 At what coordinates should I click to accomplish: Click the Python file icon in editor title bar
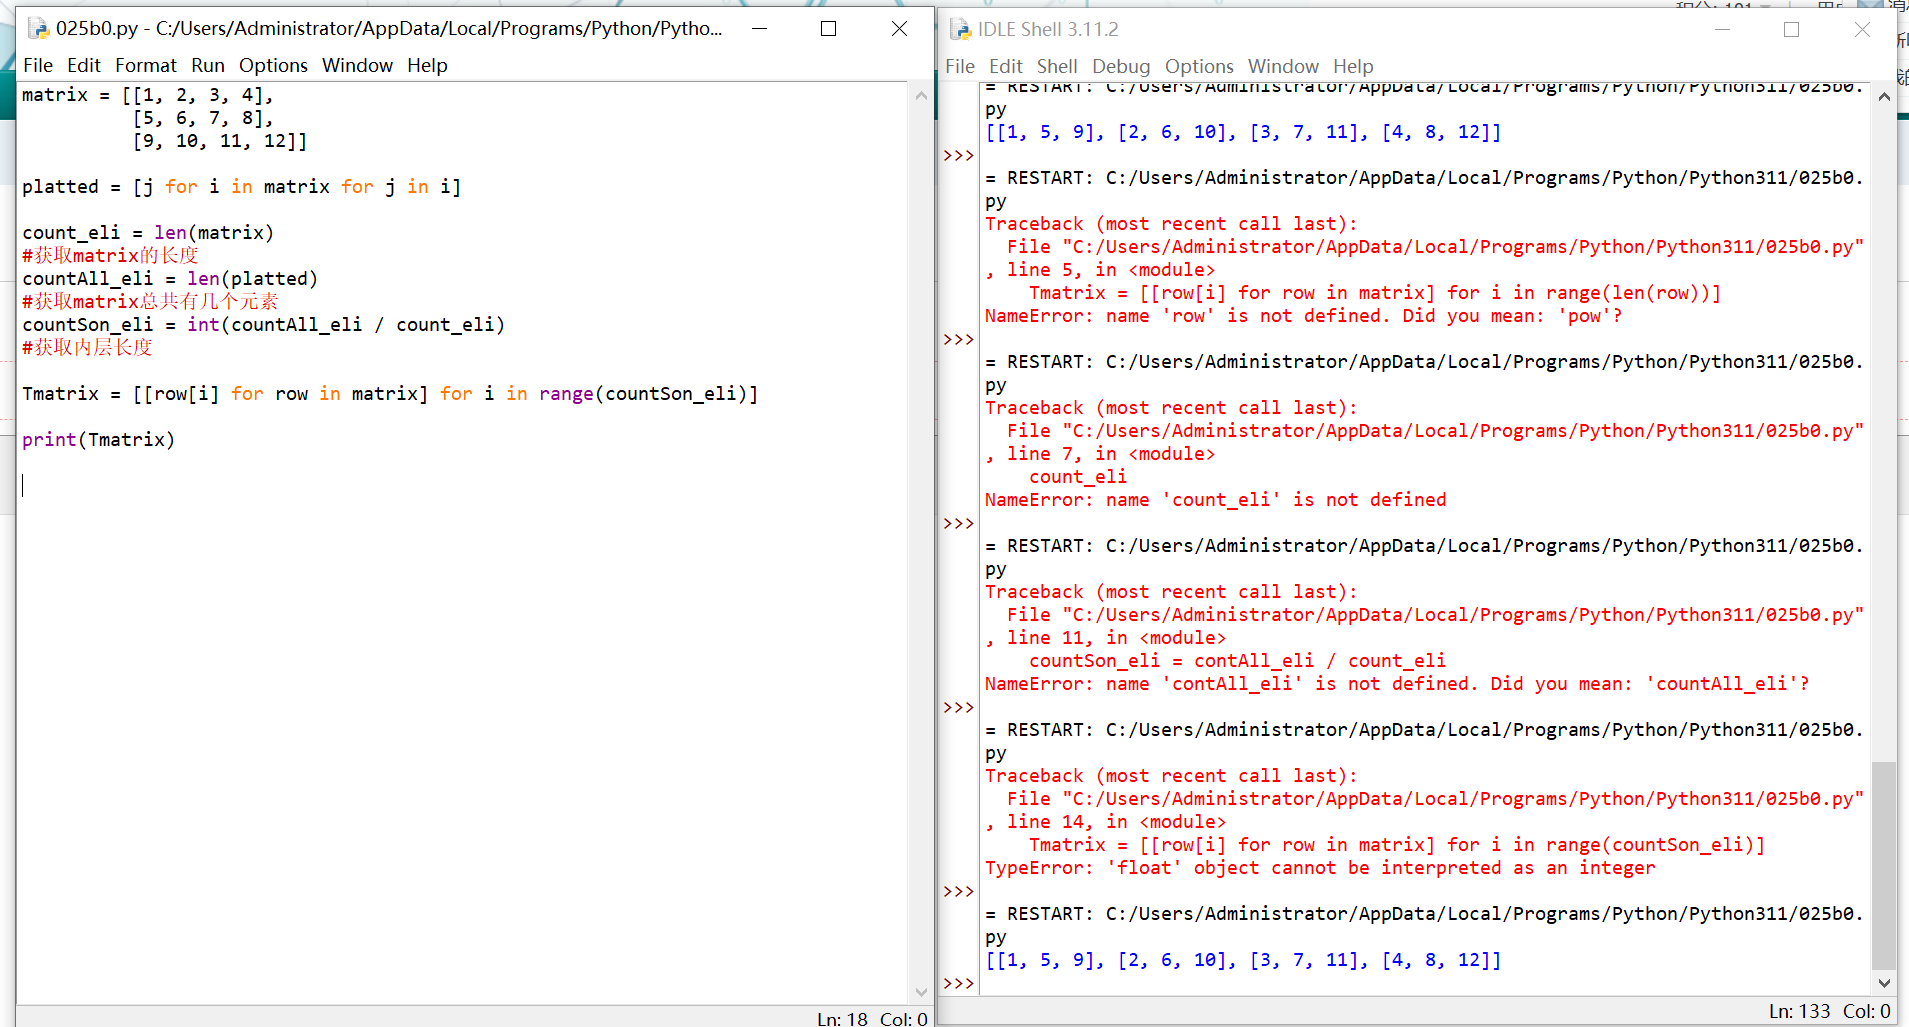coord(38,28)
